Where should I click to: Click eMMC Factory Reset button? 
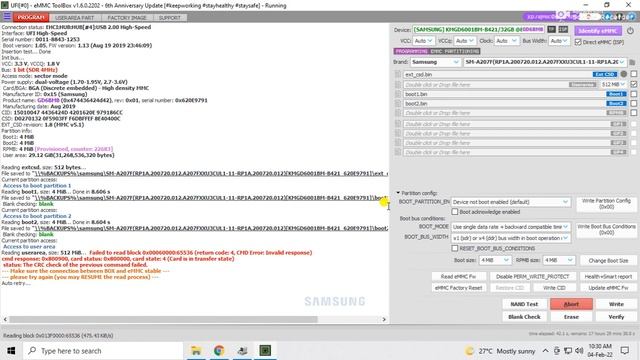click(458, 288)
